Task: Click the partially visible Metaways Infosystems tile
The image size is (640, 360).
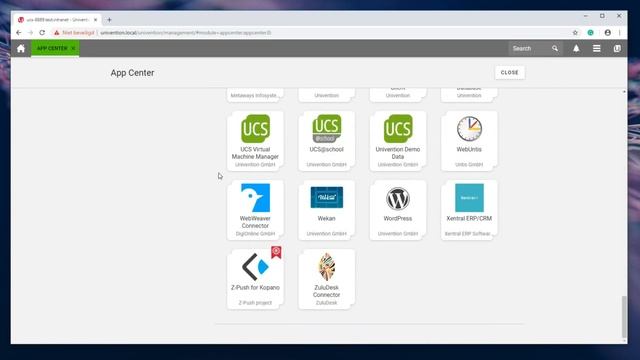Action: point(255,95)
